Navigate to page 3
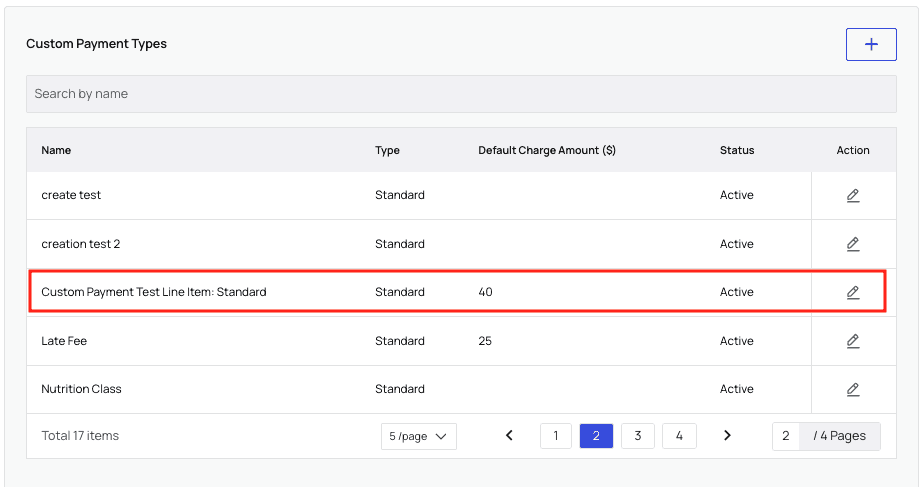 coord(637,436)
